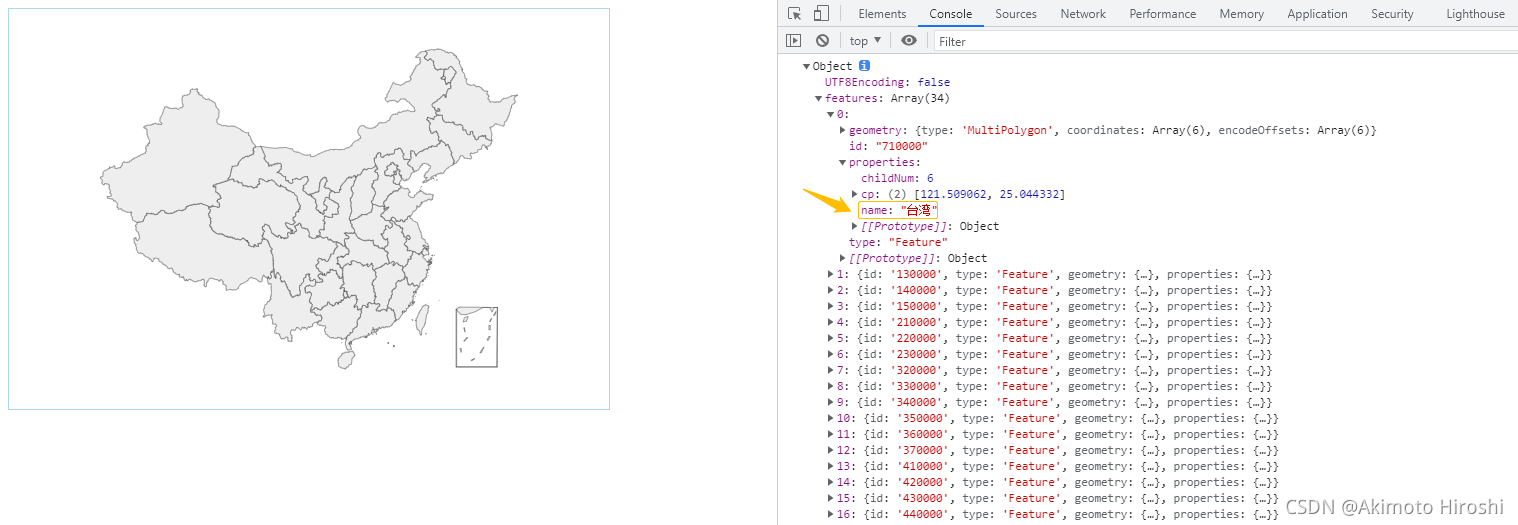The image size is (1518, 525).
Task: Open the Application tab
Action: [1317, 14]
